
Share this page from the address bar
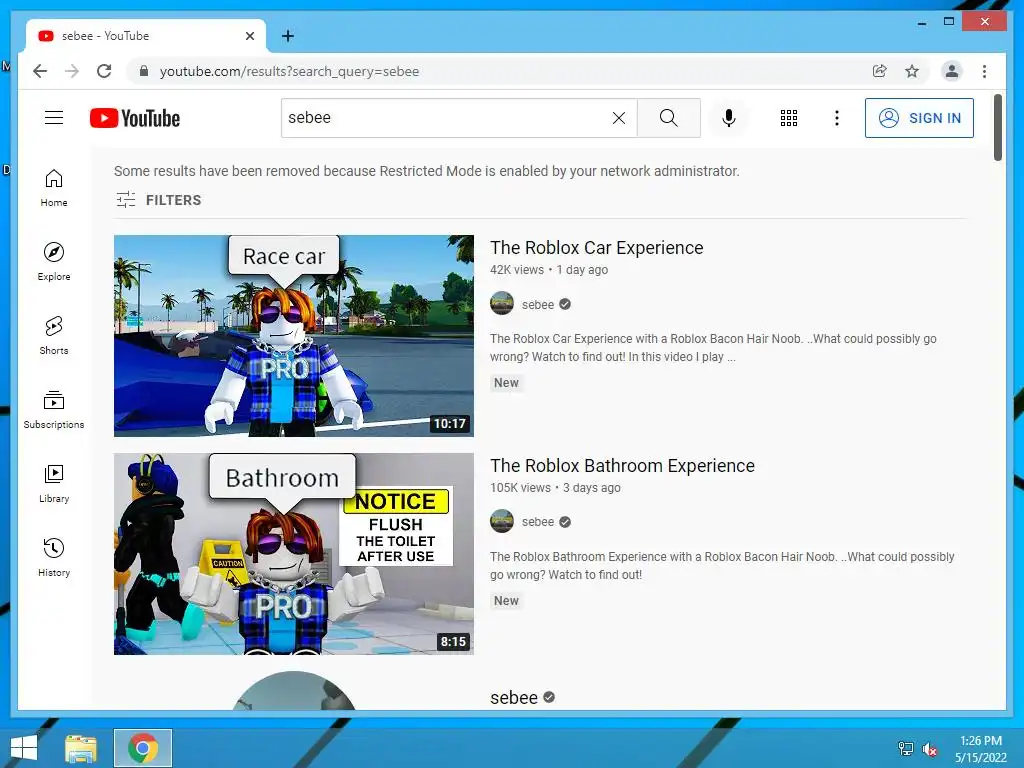pos(880,71)
